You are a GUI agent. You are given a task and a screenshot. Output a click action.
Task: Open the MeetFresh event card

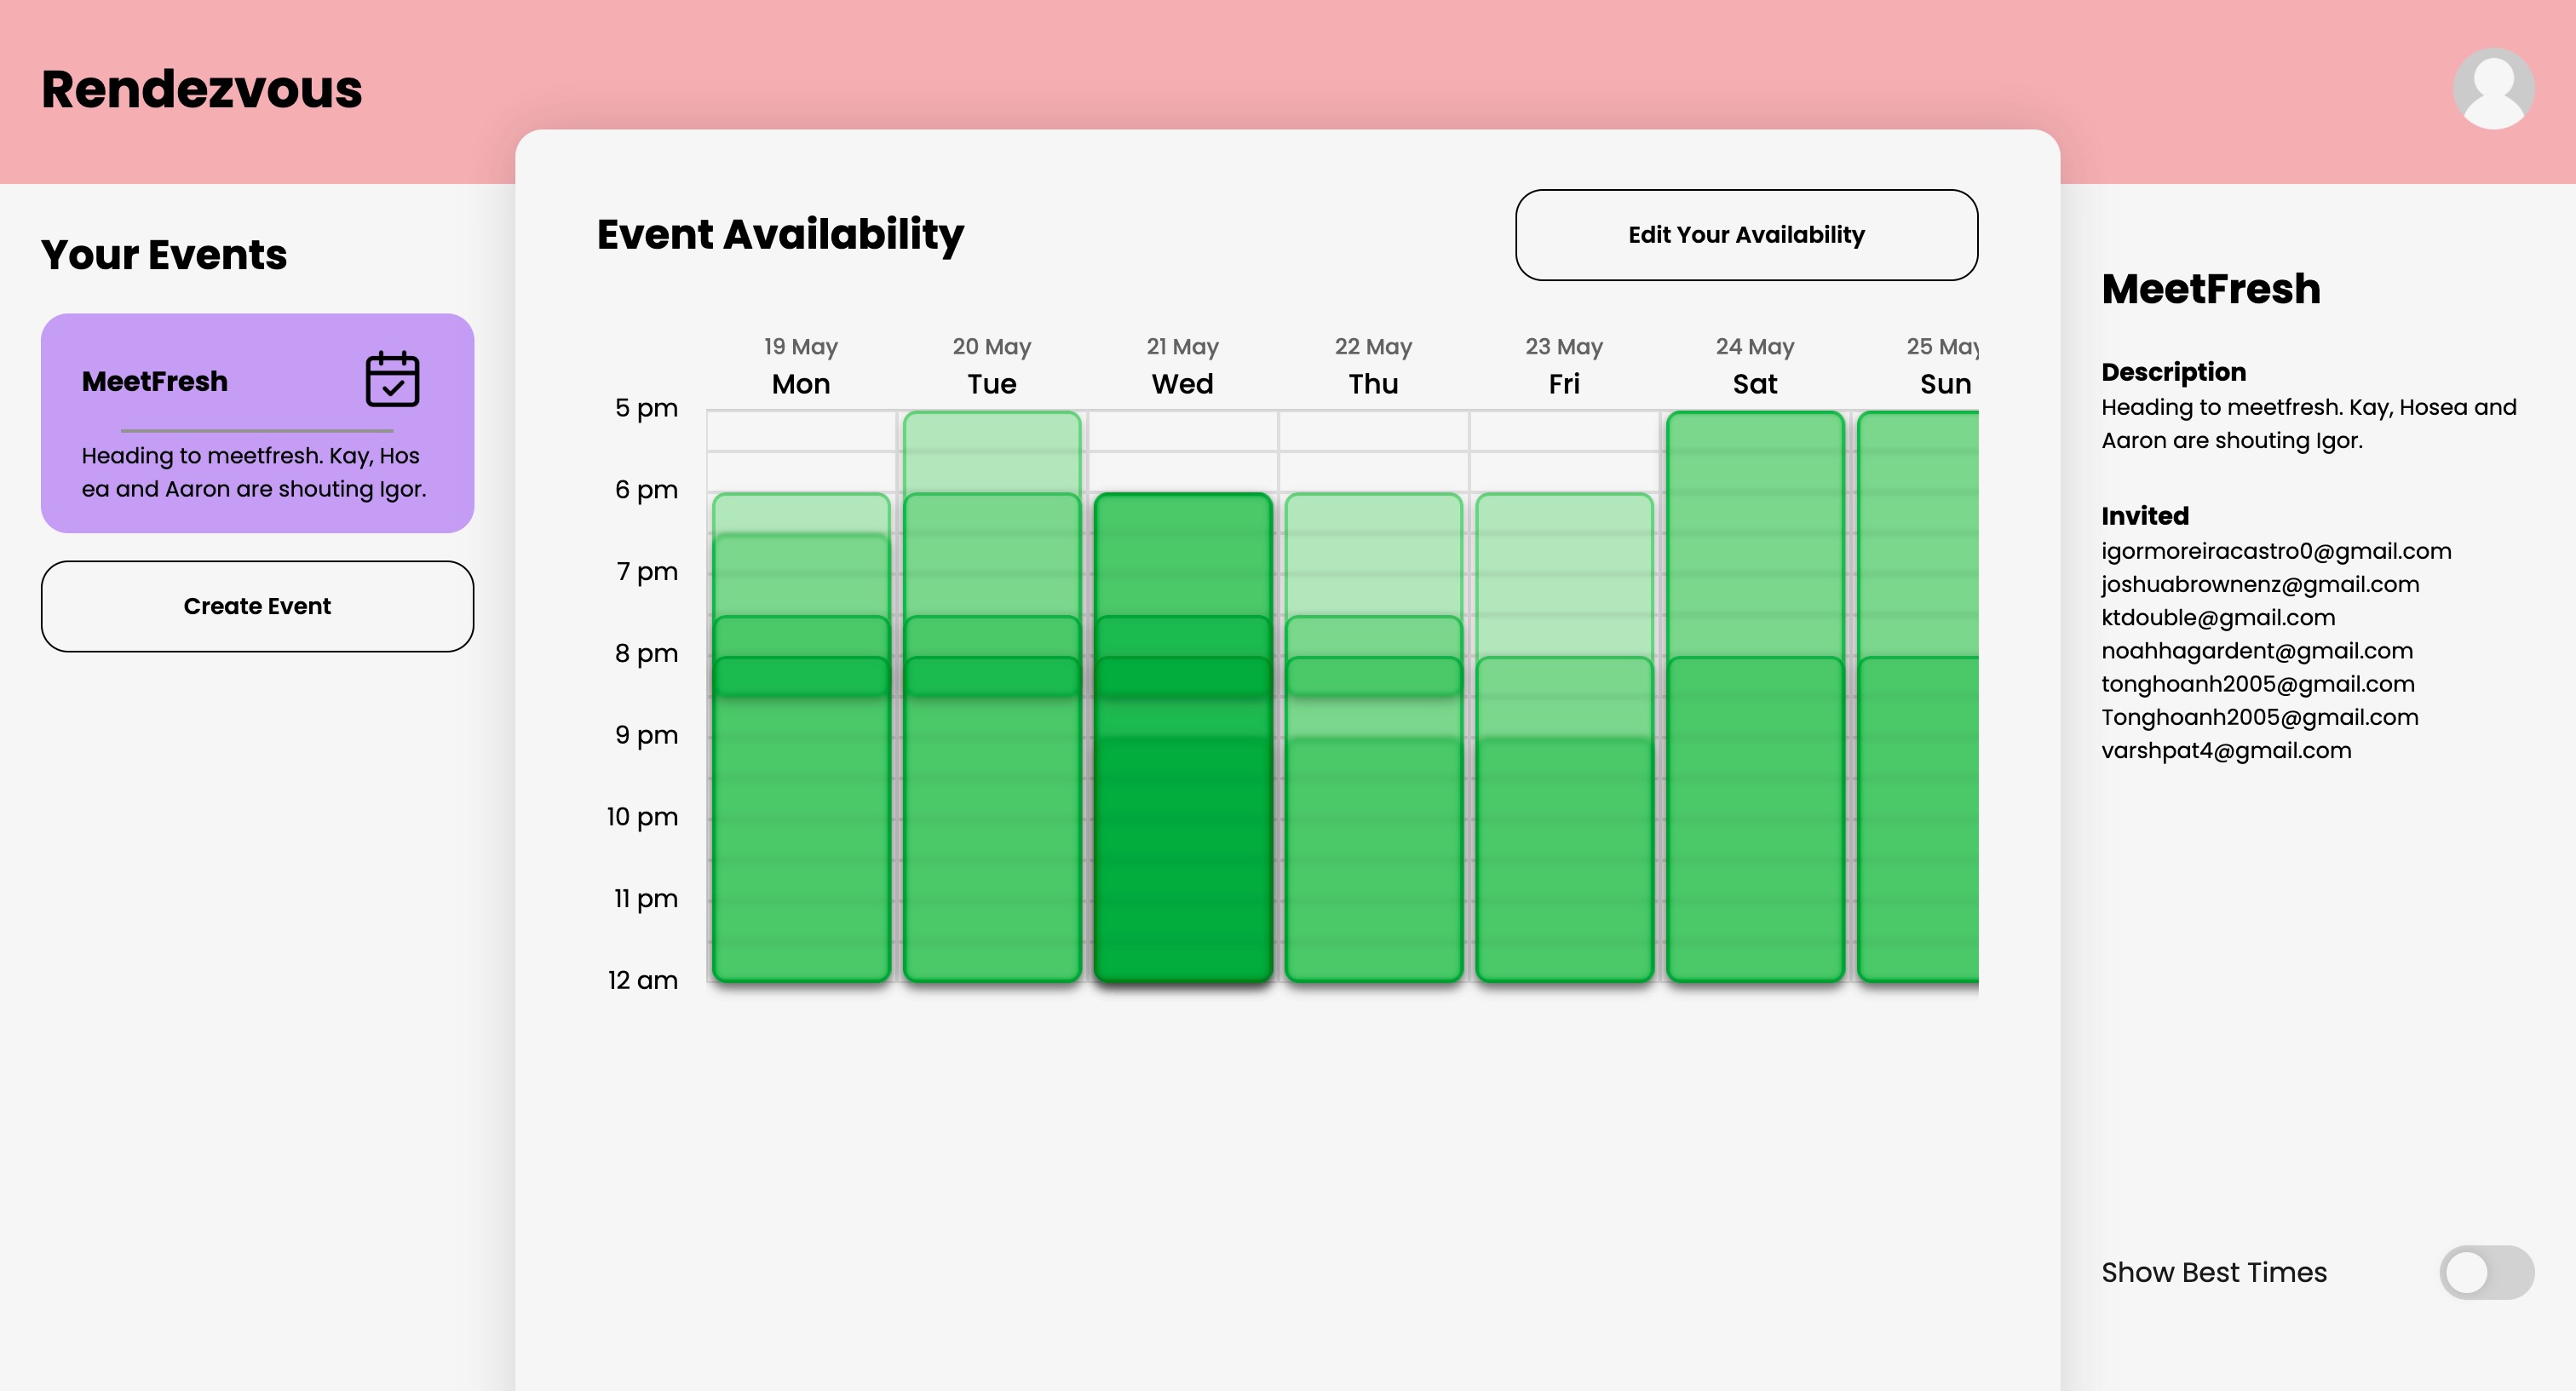click(257, 423)
